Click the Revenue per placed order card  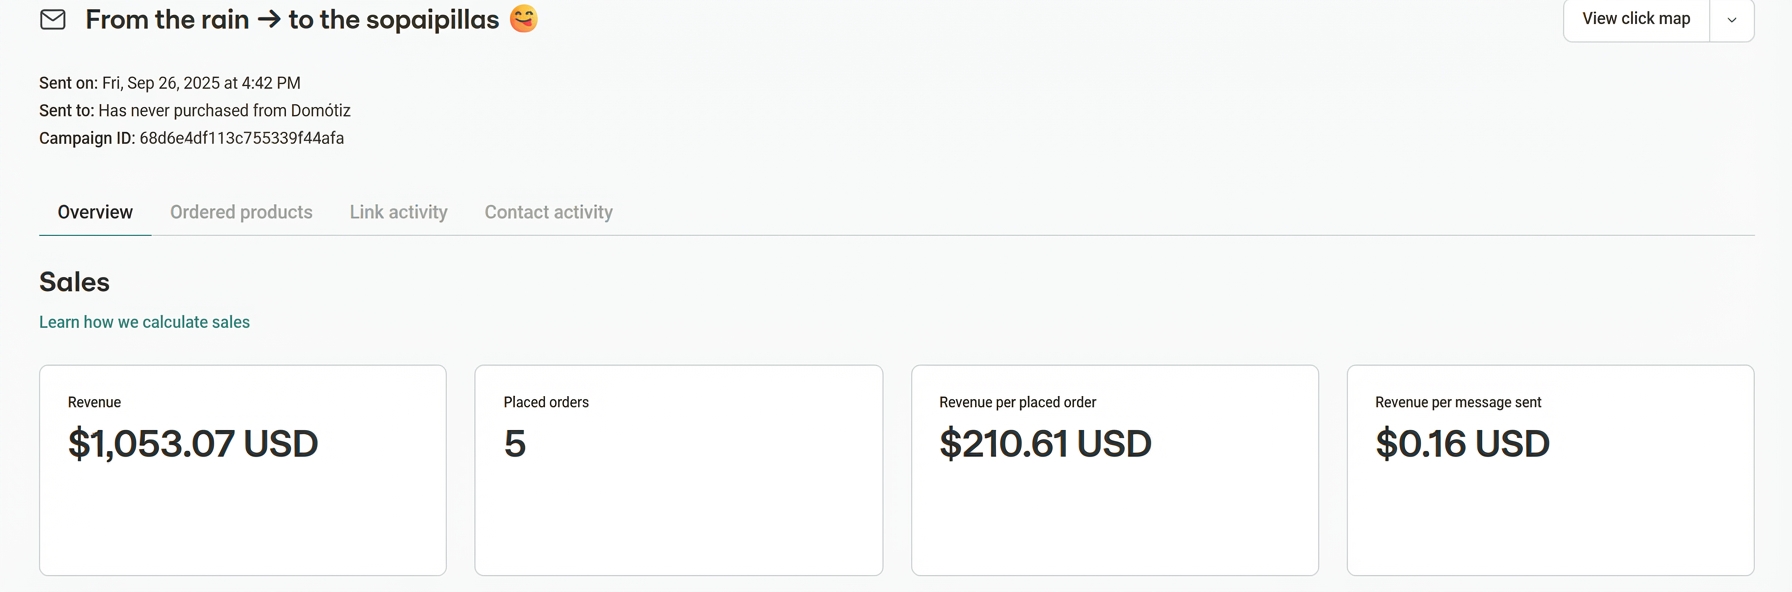(1114, 470)
